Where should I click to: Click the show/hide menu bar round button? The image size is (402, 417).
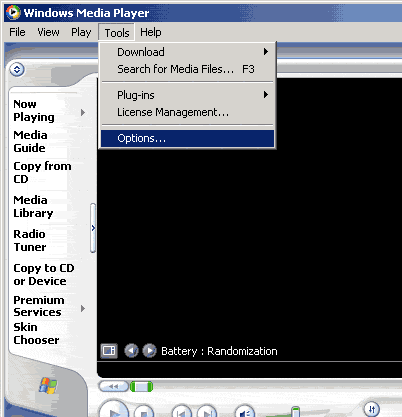click(17, 69)
